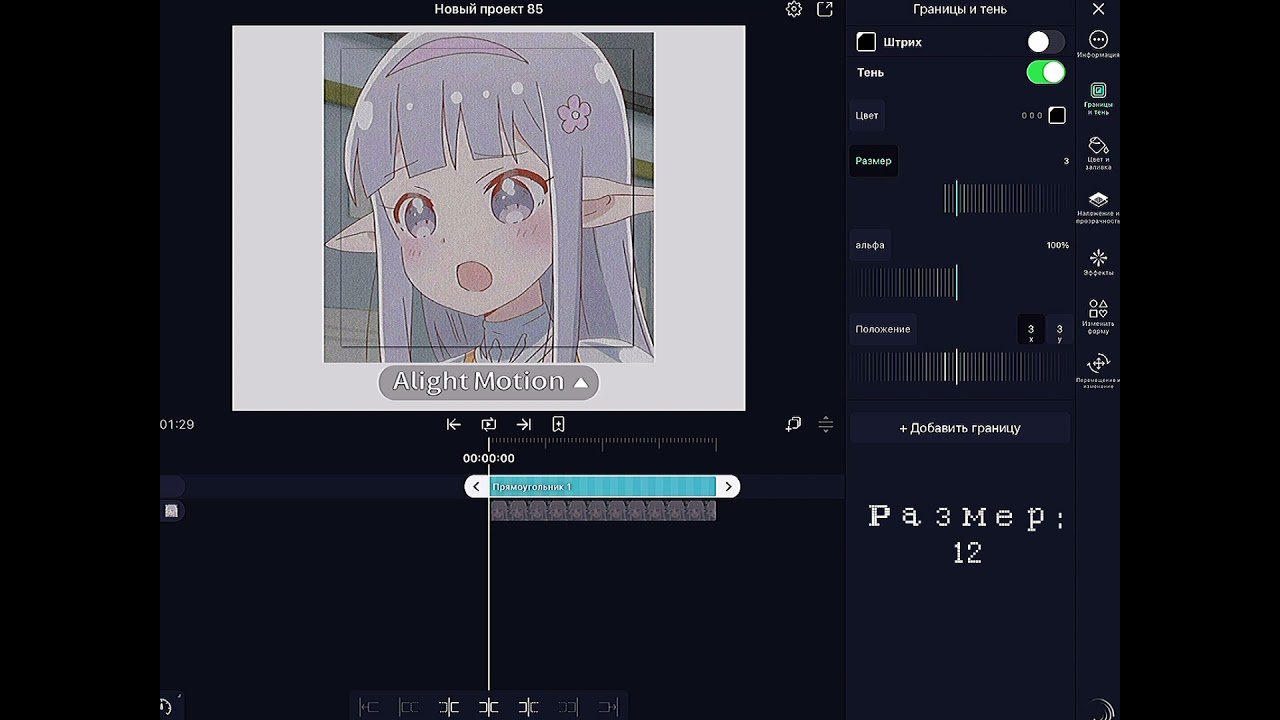Screen dimensions: 1280x720
Task: Click the left arrow on Прямоугольник 1 layer
Action: point(476,486)
